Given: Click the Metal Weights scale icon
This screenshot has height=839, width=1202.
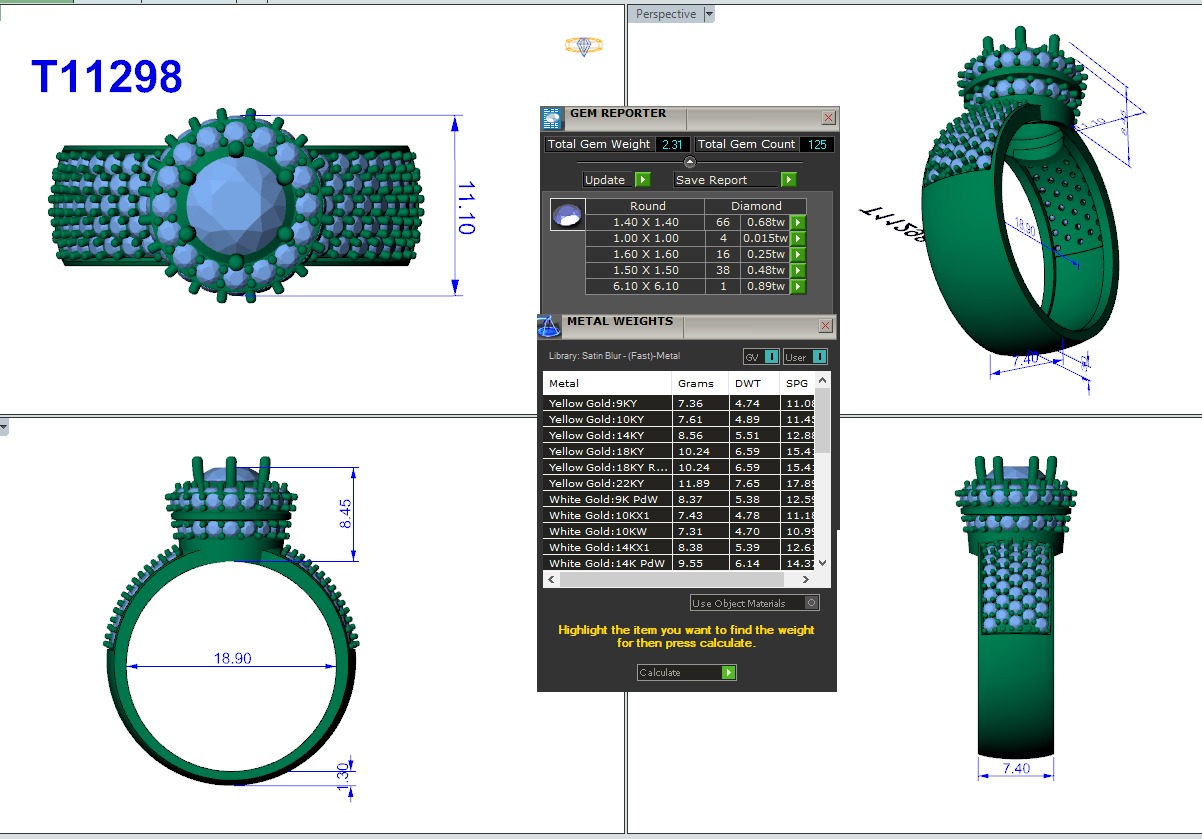Looking at the screenshot, I should pyautogui.click(x=548, y=326).
